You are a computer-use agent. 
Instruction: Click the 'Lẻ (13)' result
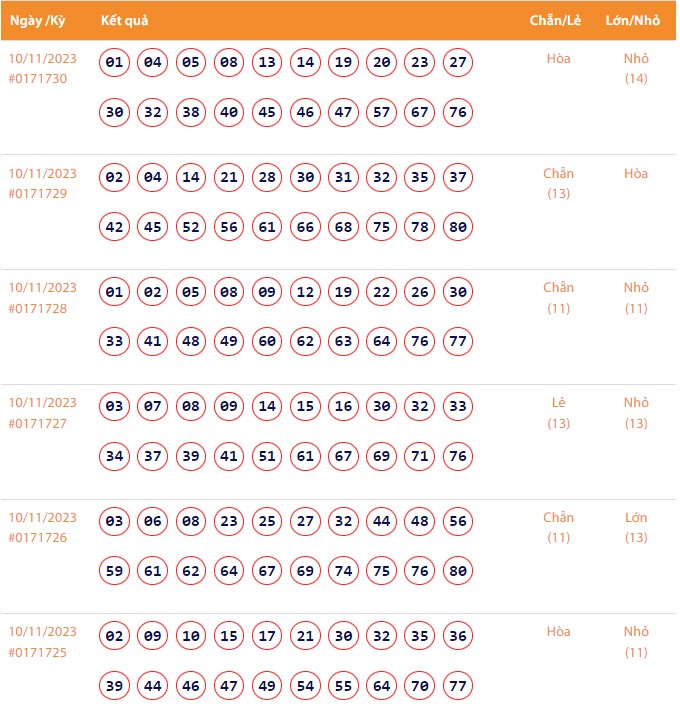[x=558, y=412]
